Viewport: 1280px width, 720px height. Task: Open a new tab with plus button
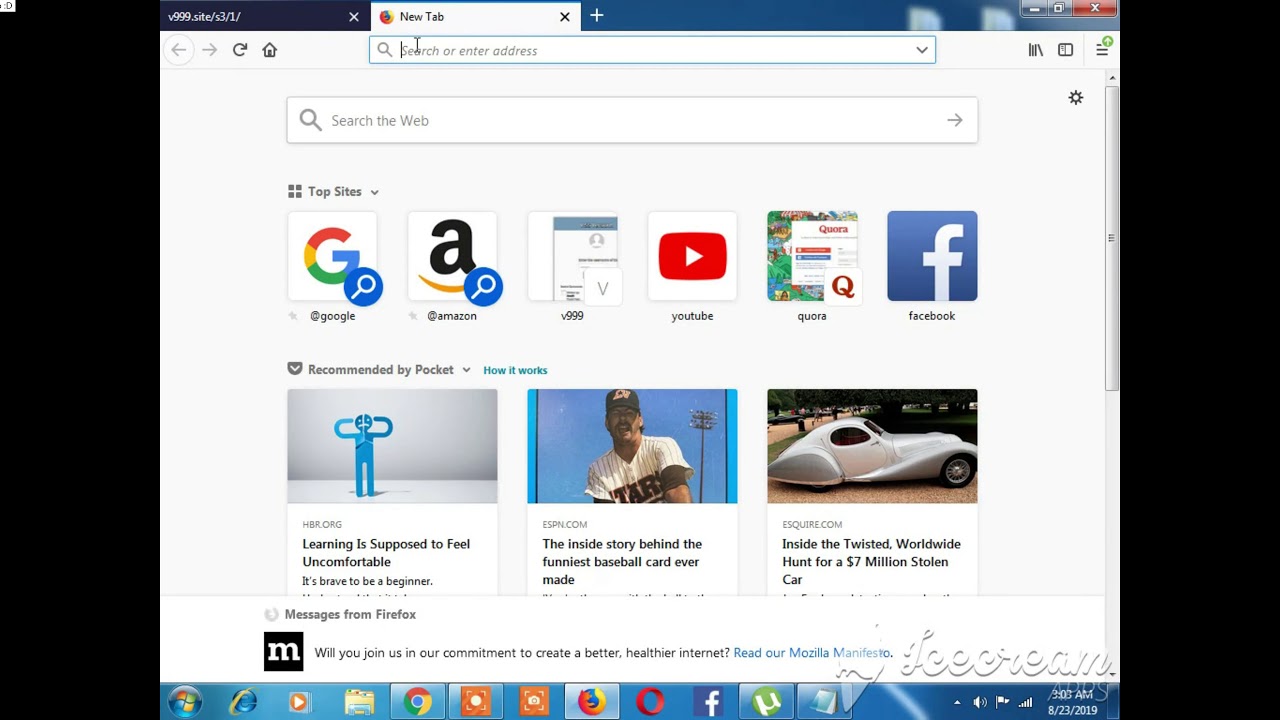(597, 16)
